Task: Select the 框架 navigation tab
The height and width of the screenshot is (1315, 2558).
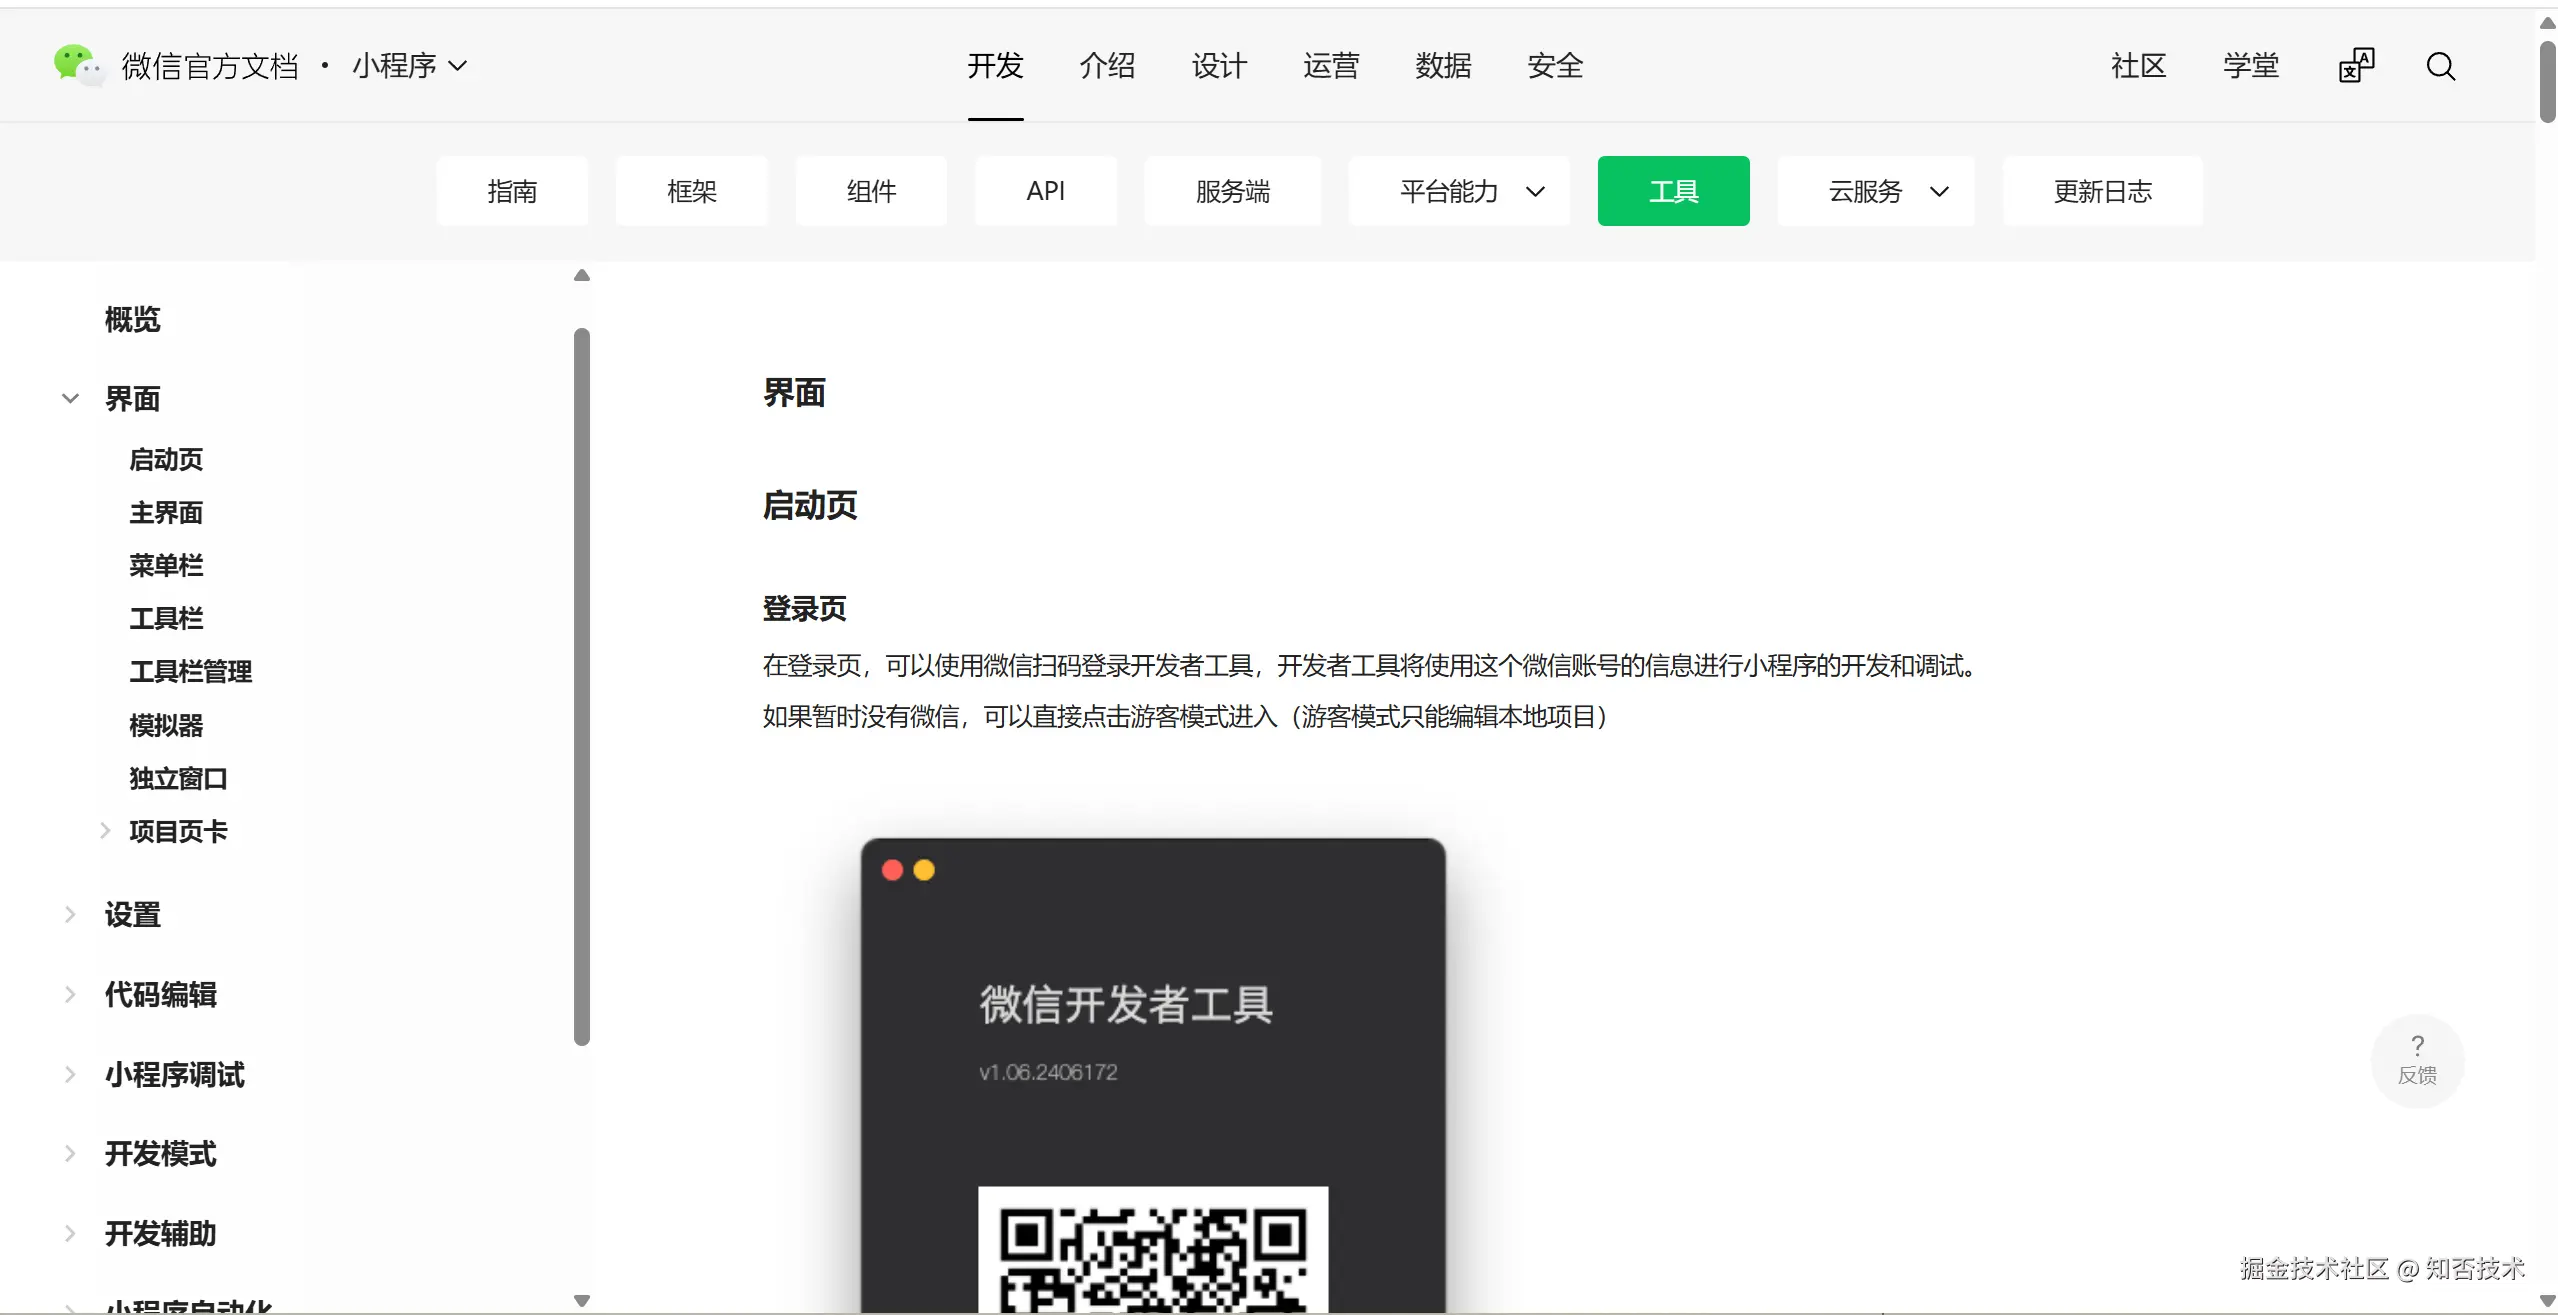Action: [x=692, y=191]
